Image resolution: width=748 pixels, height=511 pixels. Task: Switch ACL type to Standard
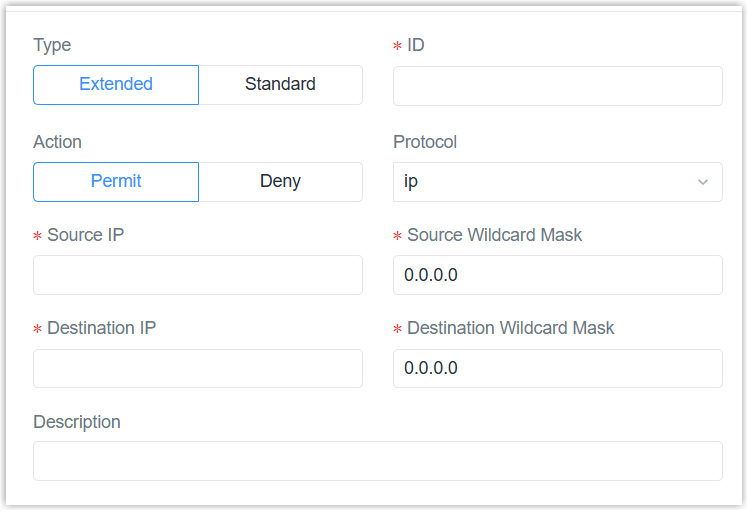pos(280,85)
